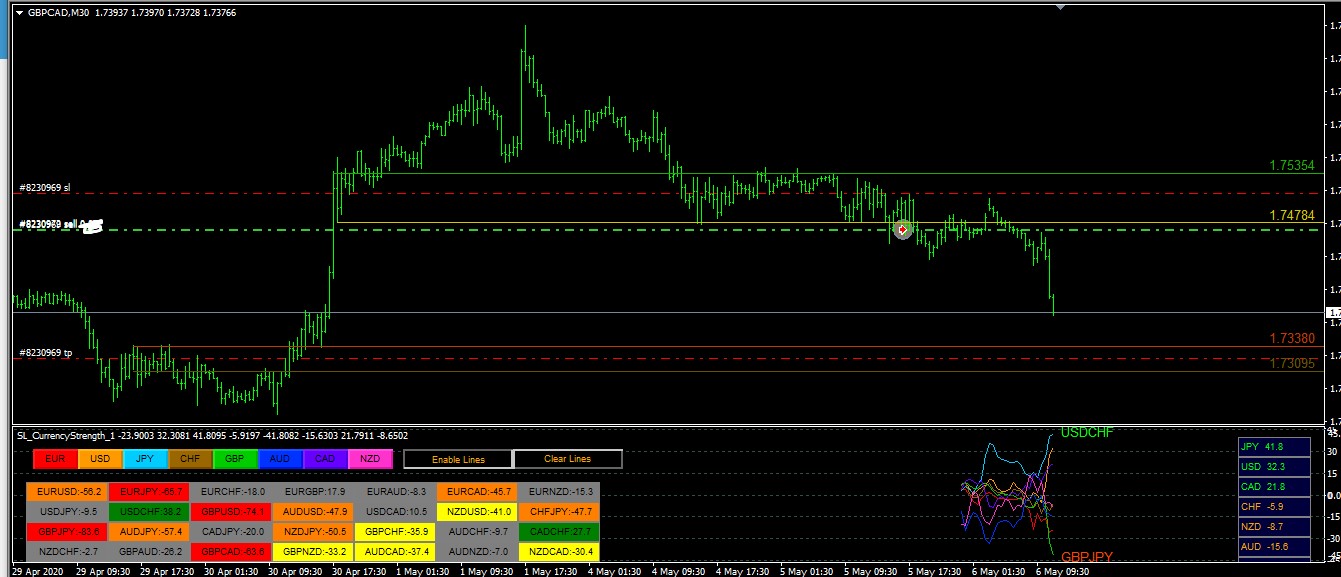
Task: Click the AUDNZD:-7.0 pair cell
Action: click(x=476, y=552)
